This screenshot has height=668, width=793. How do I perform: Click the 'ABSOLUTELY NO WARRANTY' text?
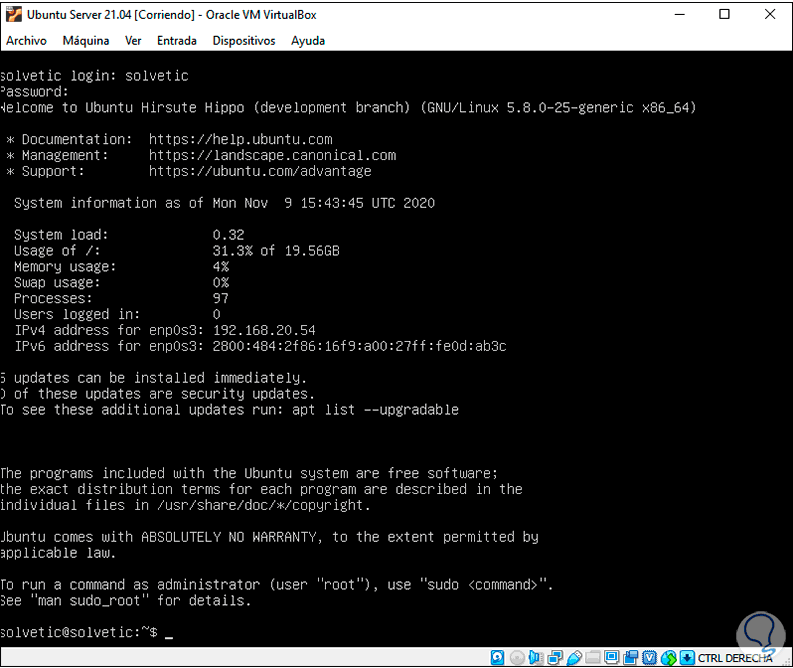coord(229,537)
